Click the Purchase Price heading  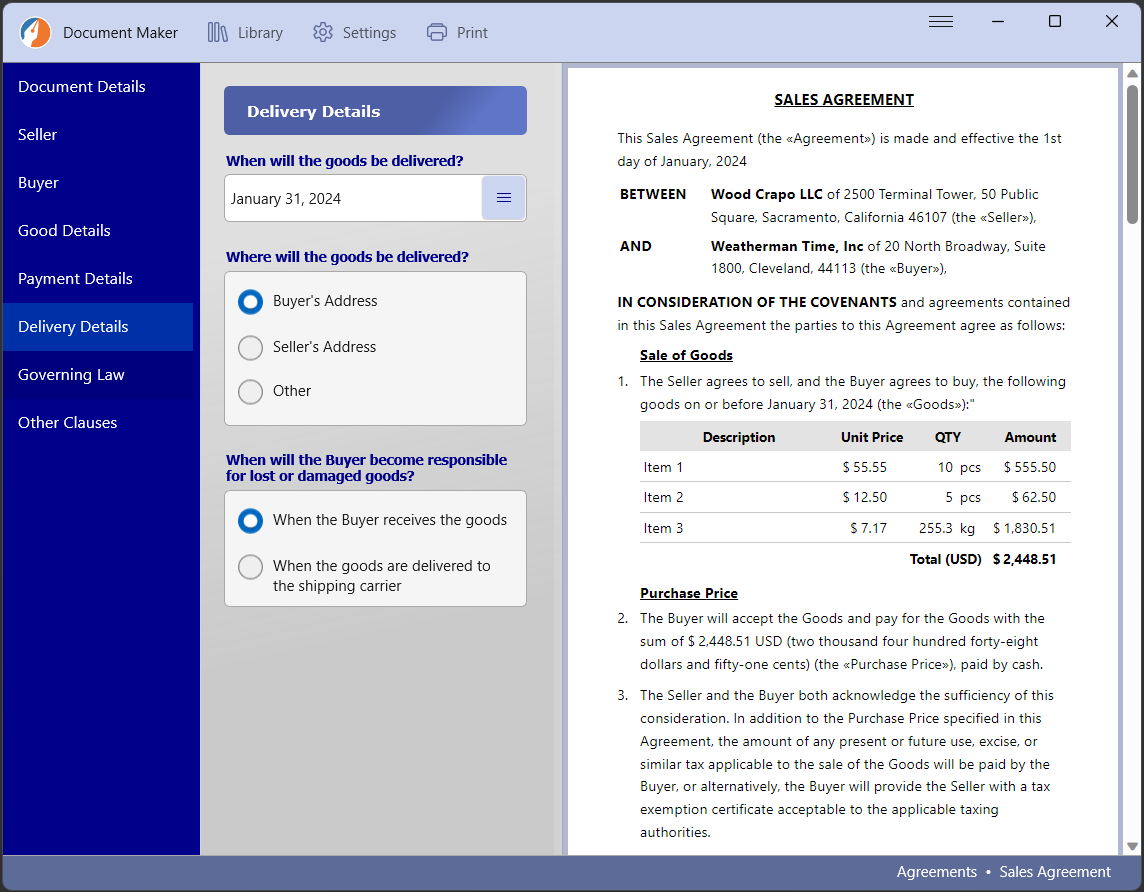pos(689,593)
